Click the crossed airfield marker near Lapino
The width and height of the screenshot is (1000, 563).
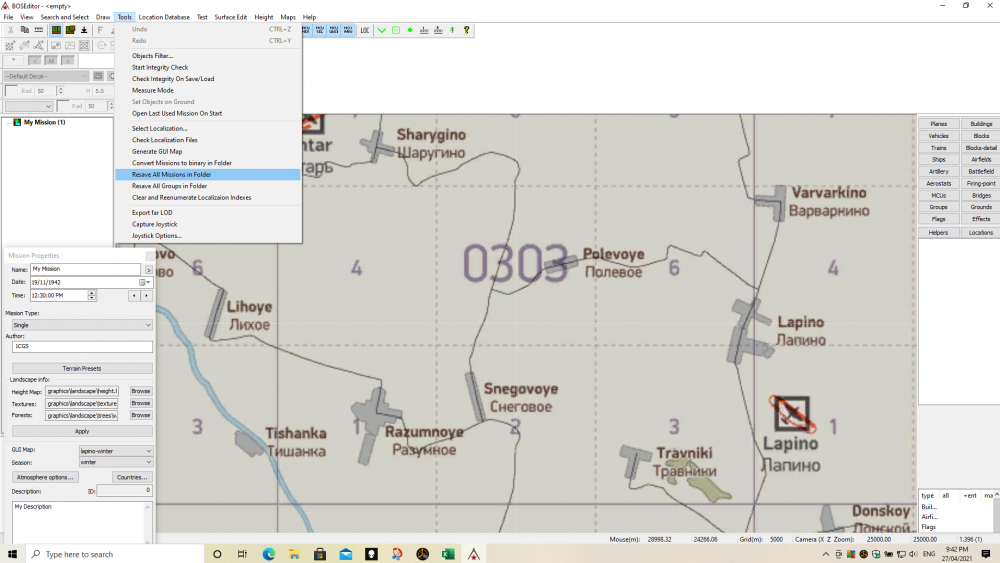point(793,412)
